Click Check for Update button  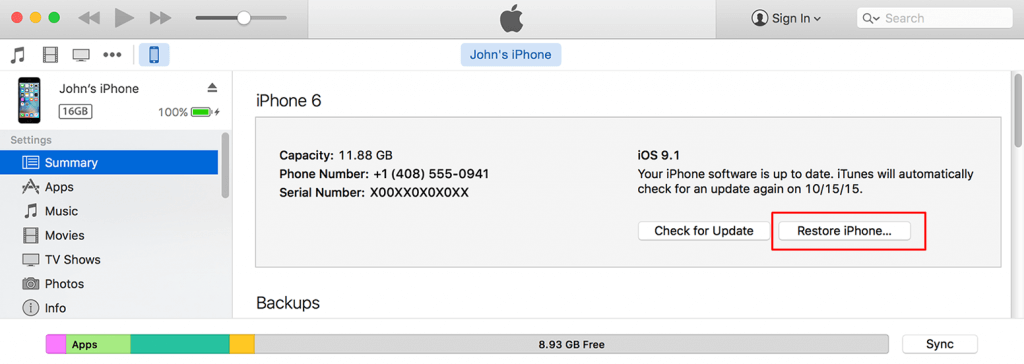(x=704, y=231)
